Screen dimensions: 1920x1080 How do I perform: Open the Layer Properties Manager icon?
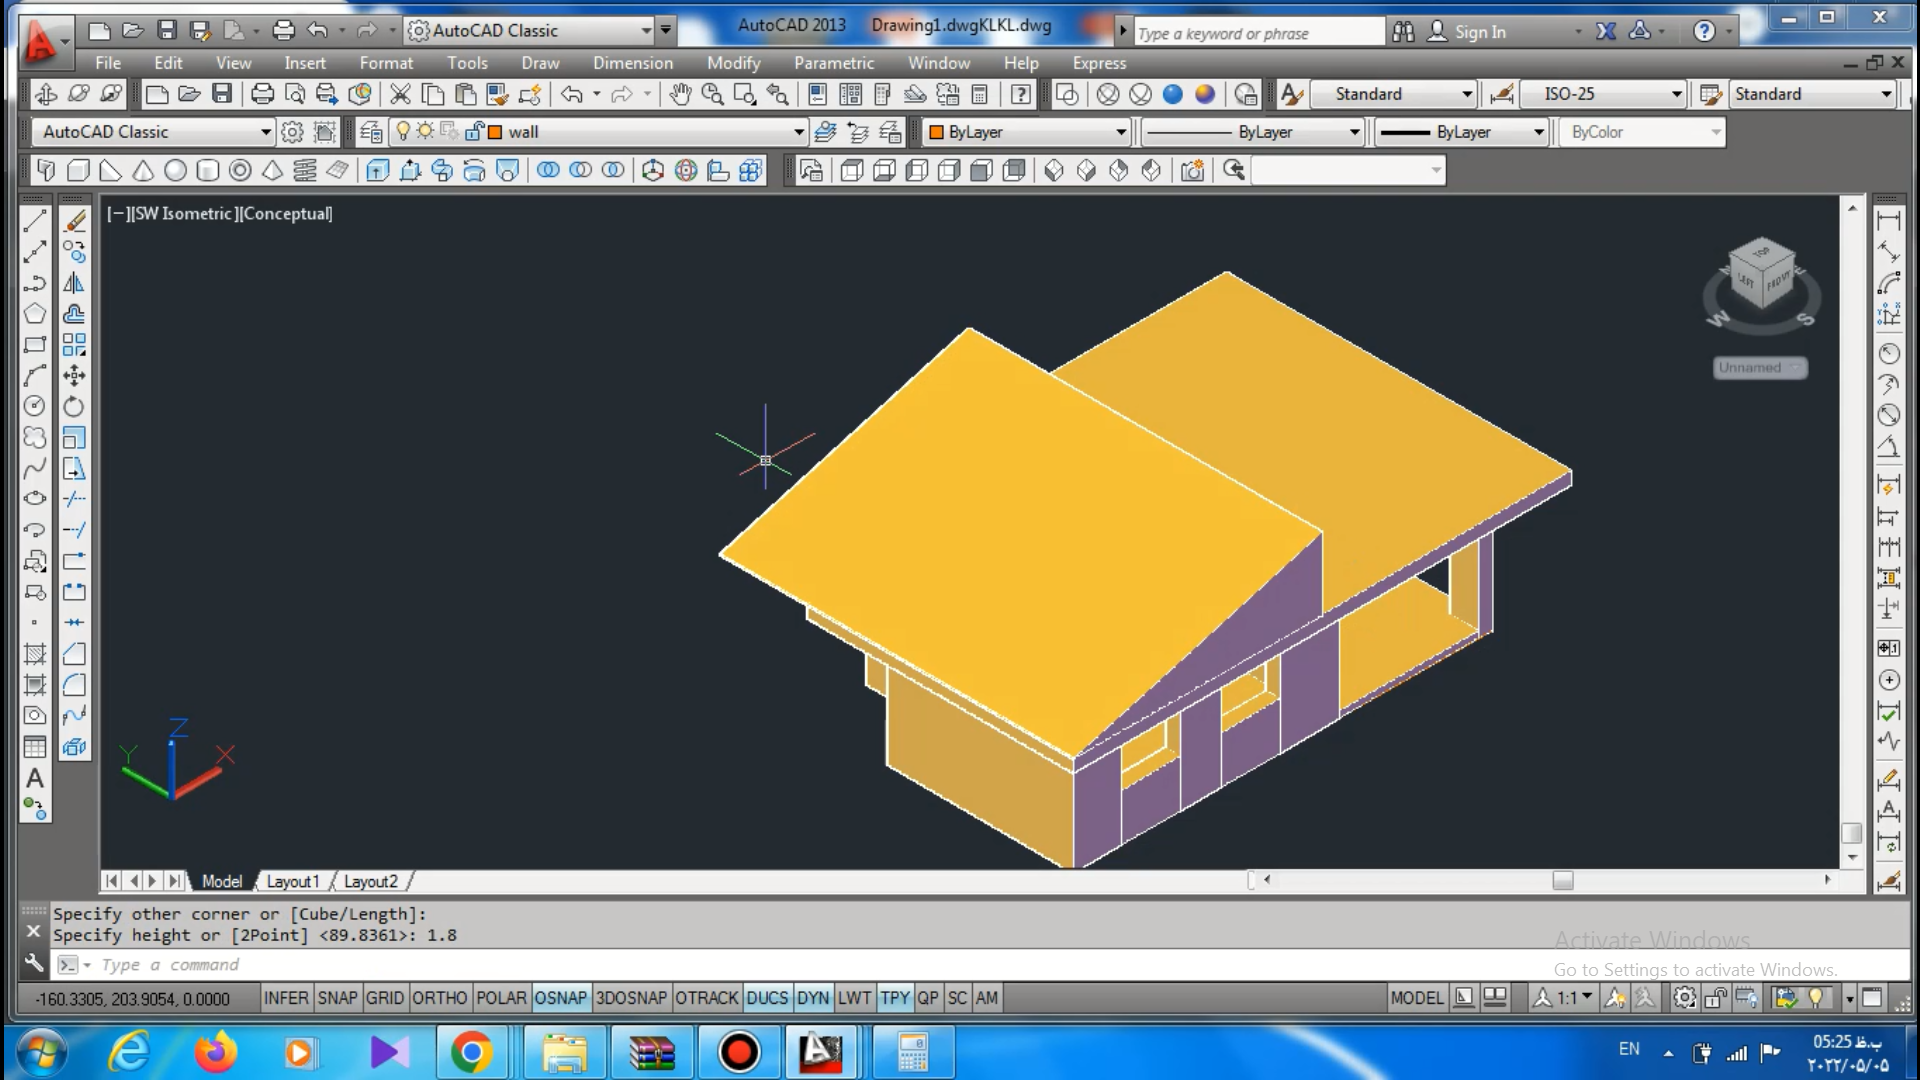(371, 132)
